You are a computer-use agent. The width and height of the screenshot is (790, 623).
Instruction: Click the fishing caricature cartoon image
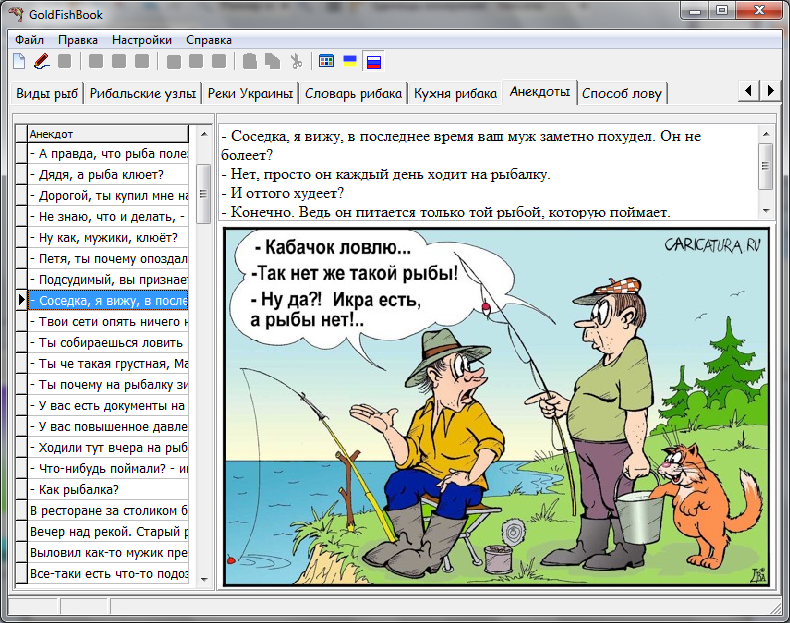(496, 406)
